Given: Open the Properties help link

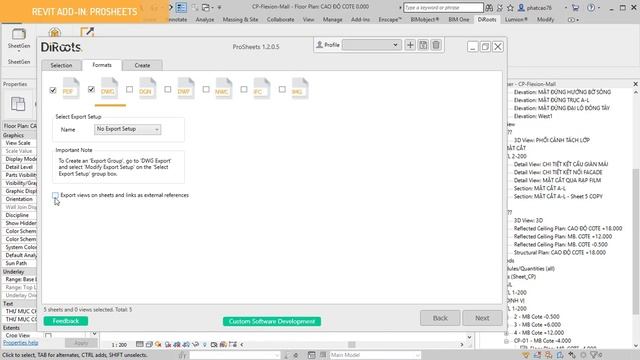Looking at the screenshot, I should pyautogui.click(x=21, y=343).
